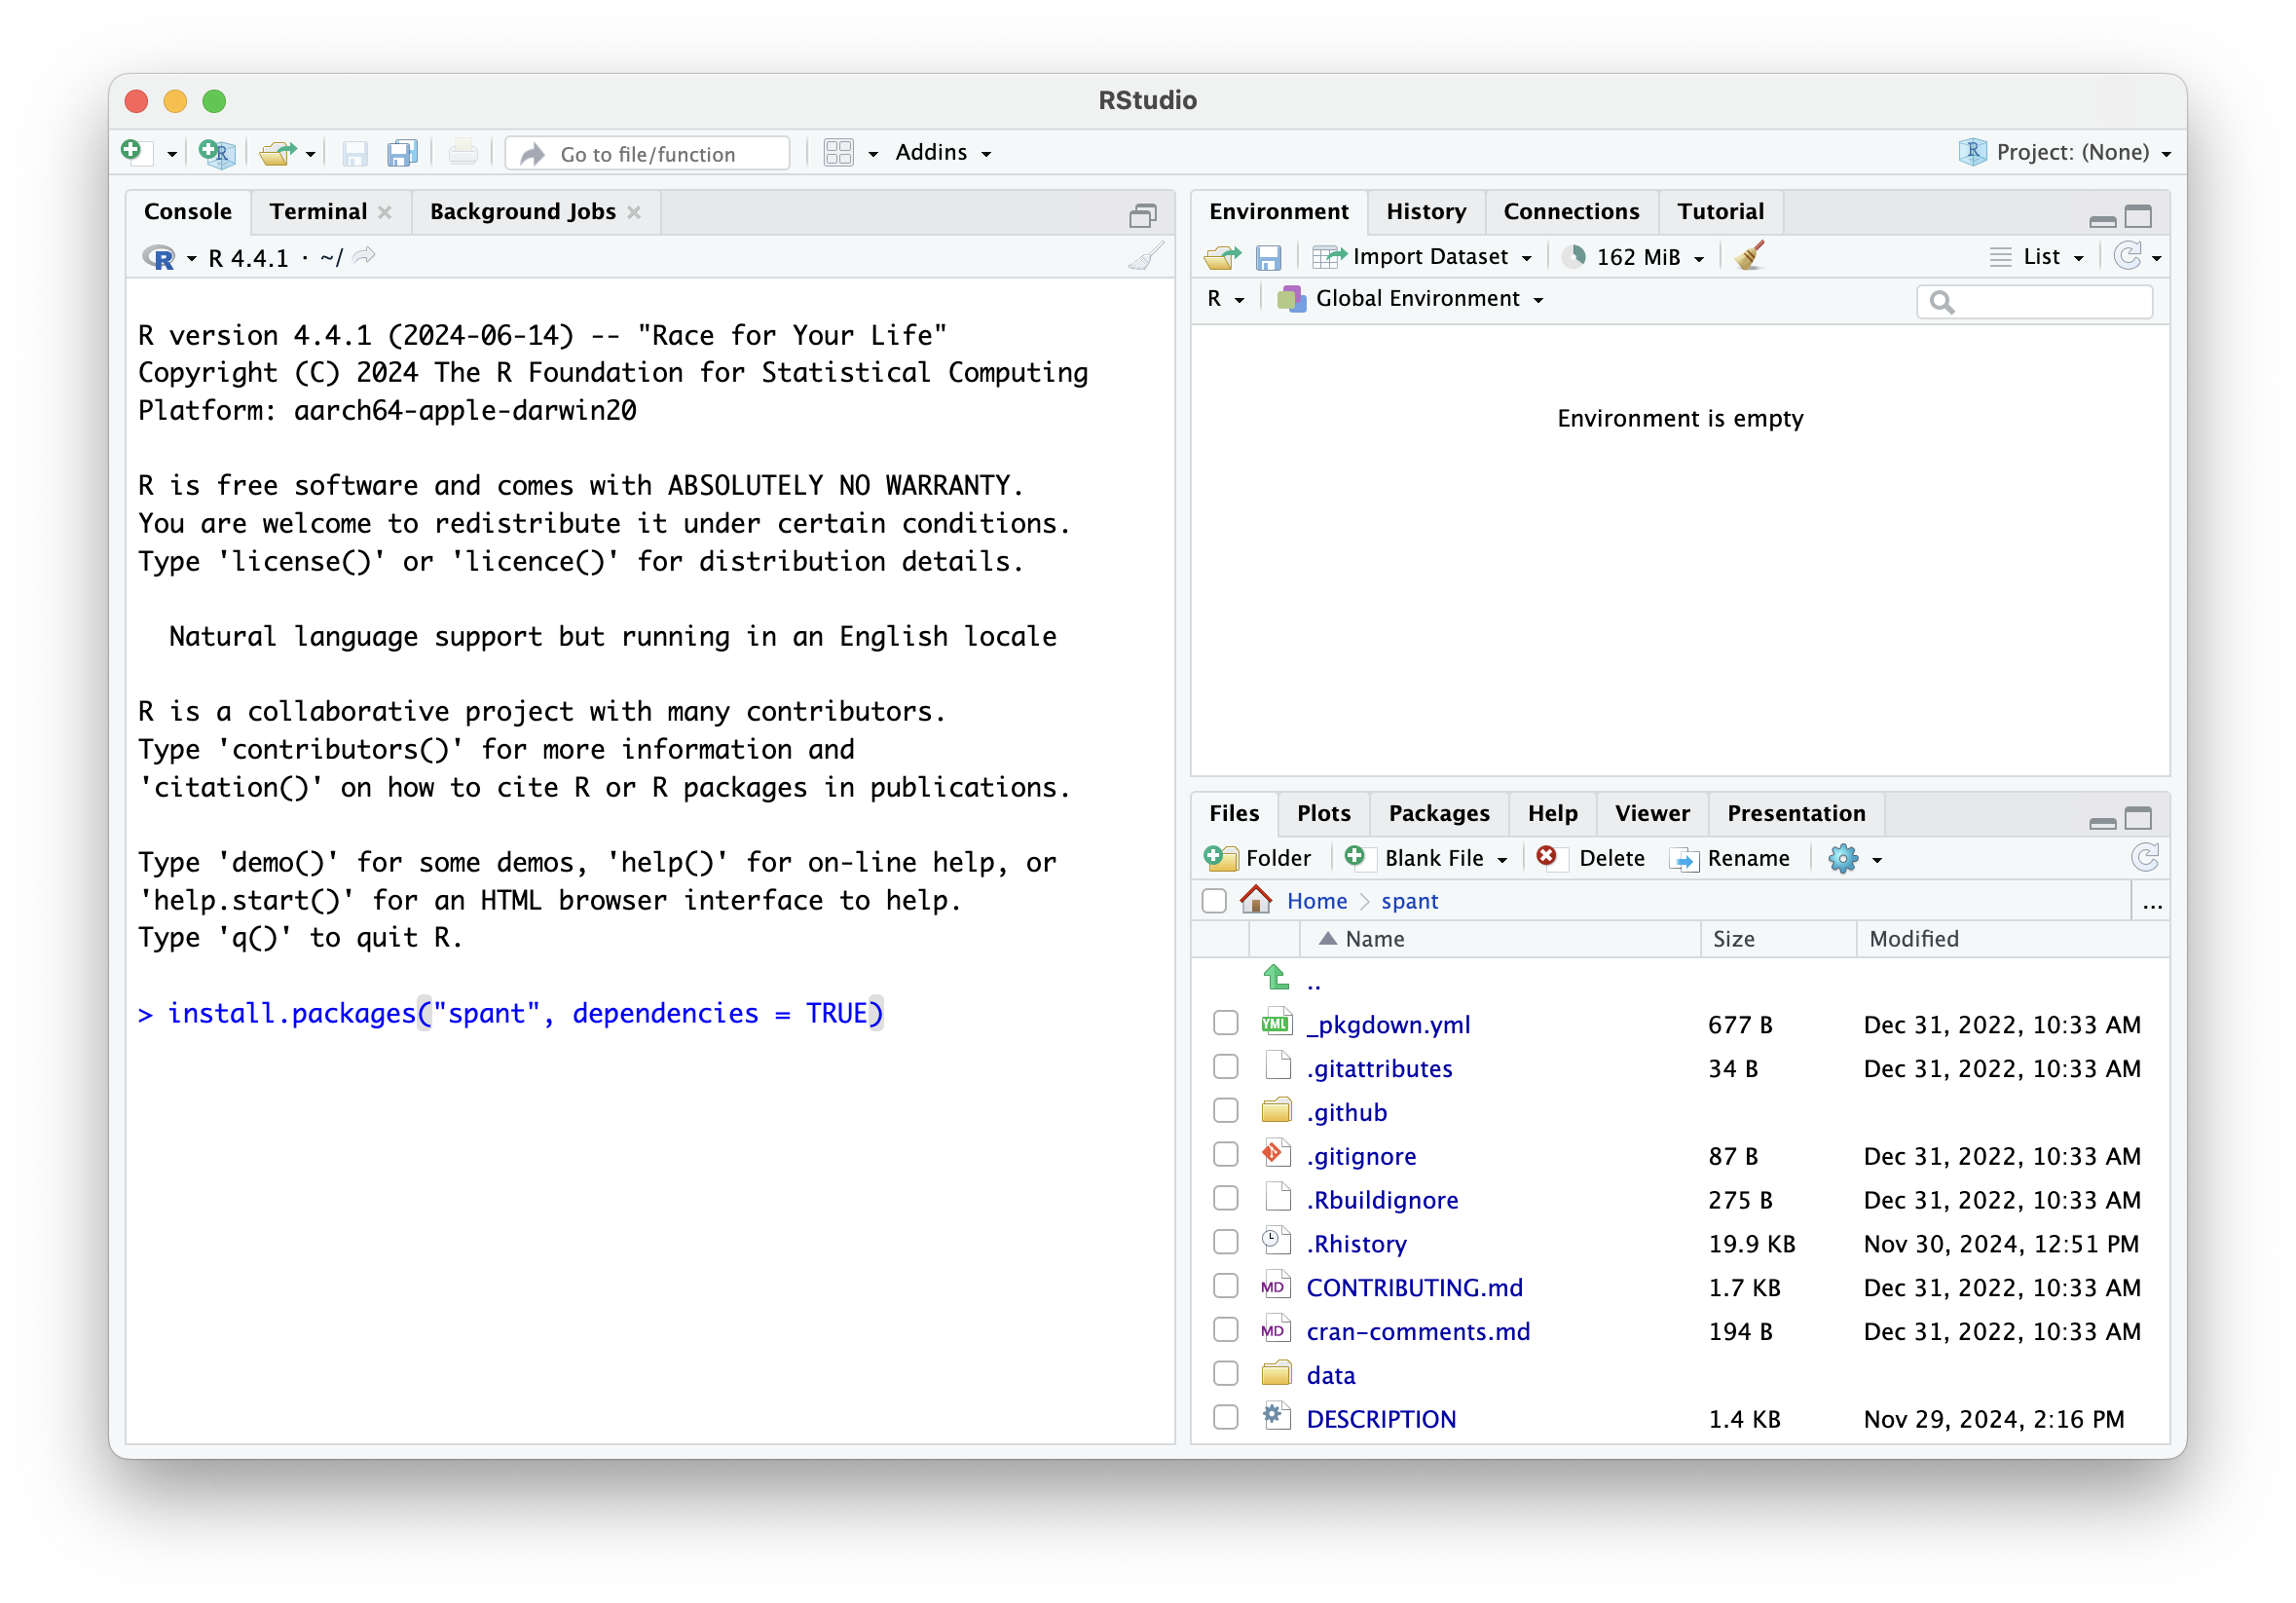
Task: Close the Terminal tab
Action: (384, 212)
